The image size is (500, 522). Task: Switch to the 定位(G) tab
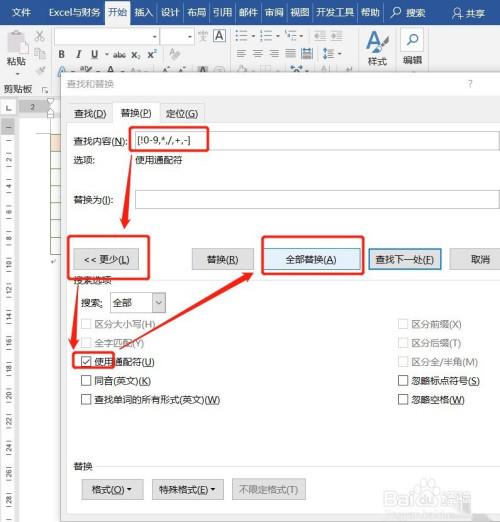(182, 114)
